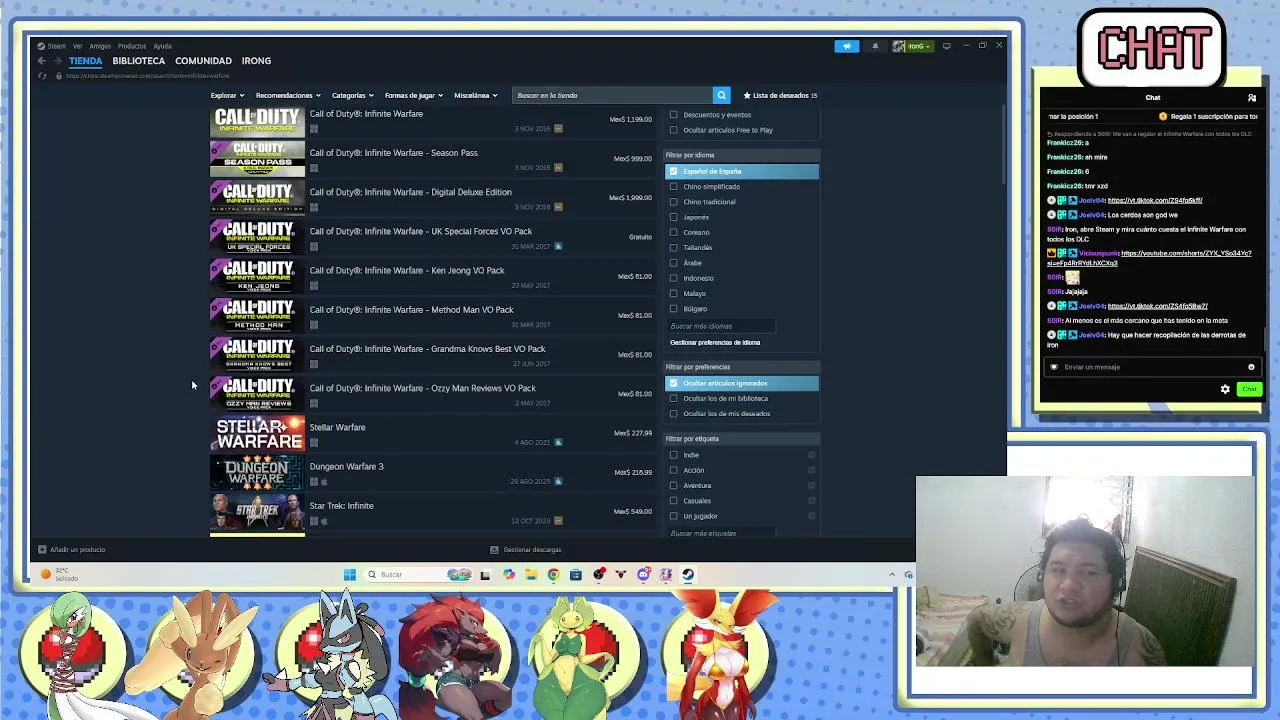
Task: Open File Explorer from the taskbar
Action: 531,574
